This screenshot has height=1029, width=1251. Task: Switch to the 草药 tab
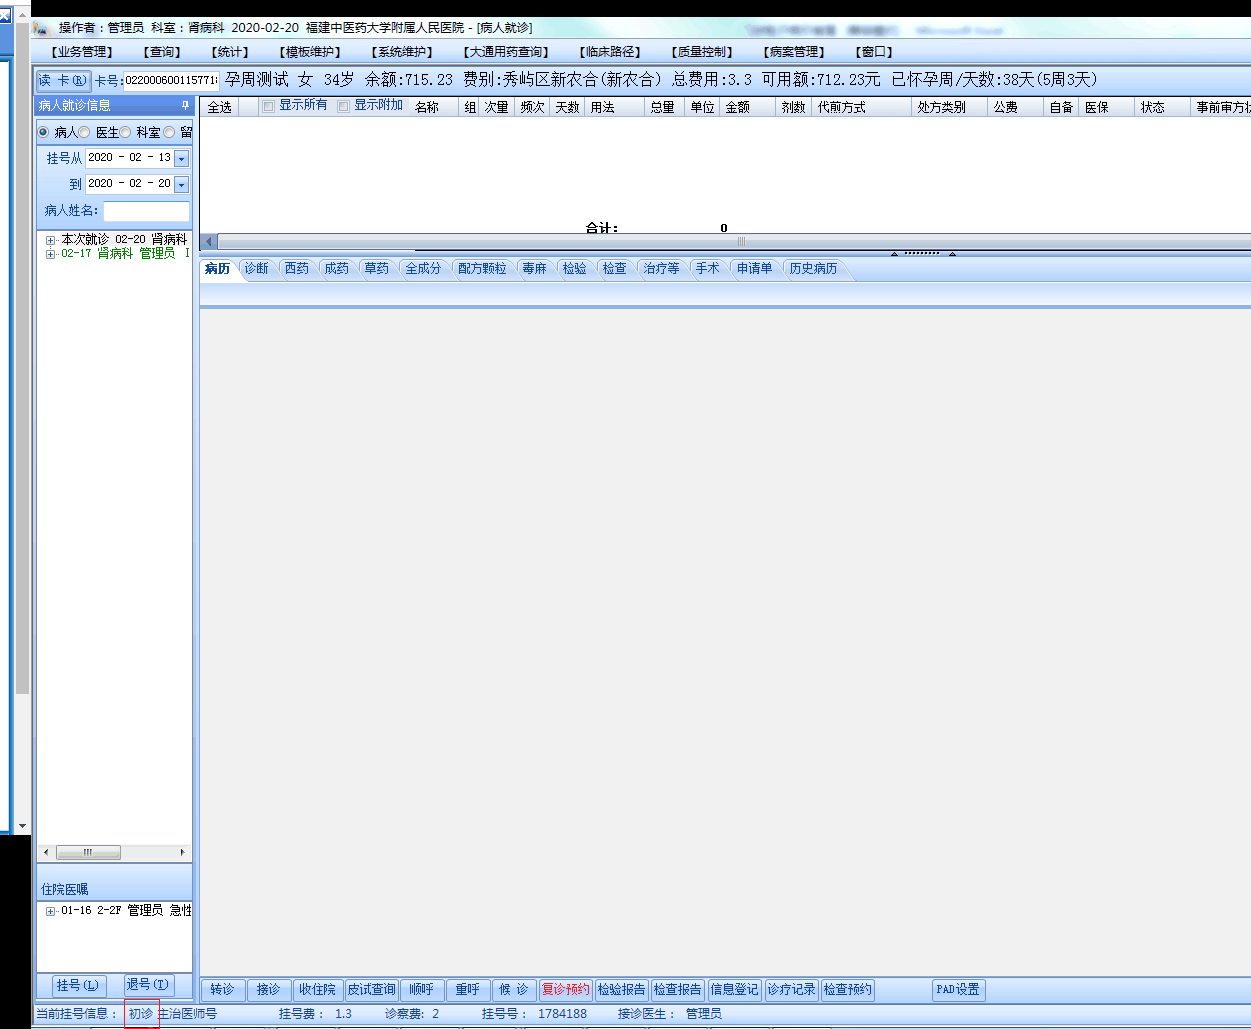(377, 269)
